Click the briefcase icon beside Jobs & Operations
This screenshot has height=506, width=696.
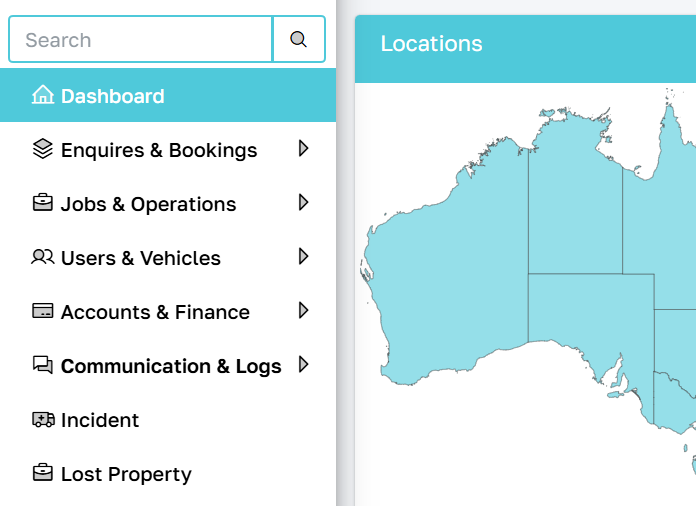click(43, 204)
